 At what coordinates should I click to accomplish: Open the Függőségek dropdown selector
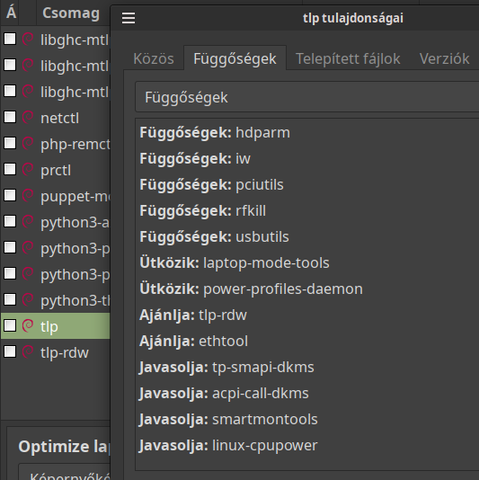pos(307,97)
